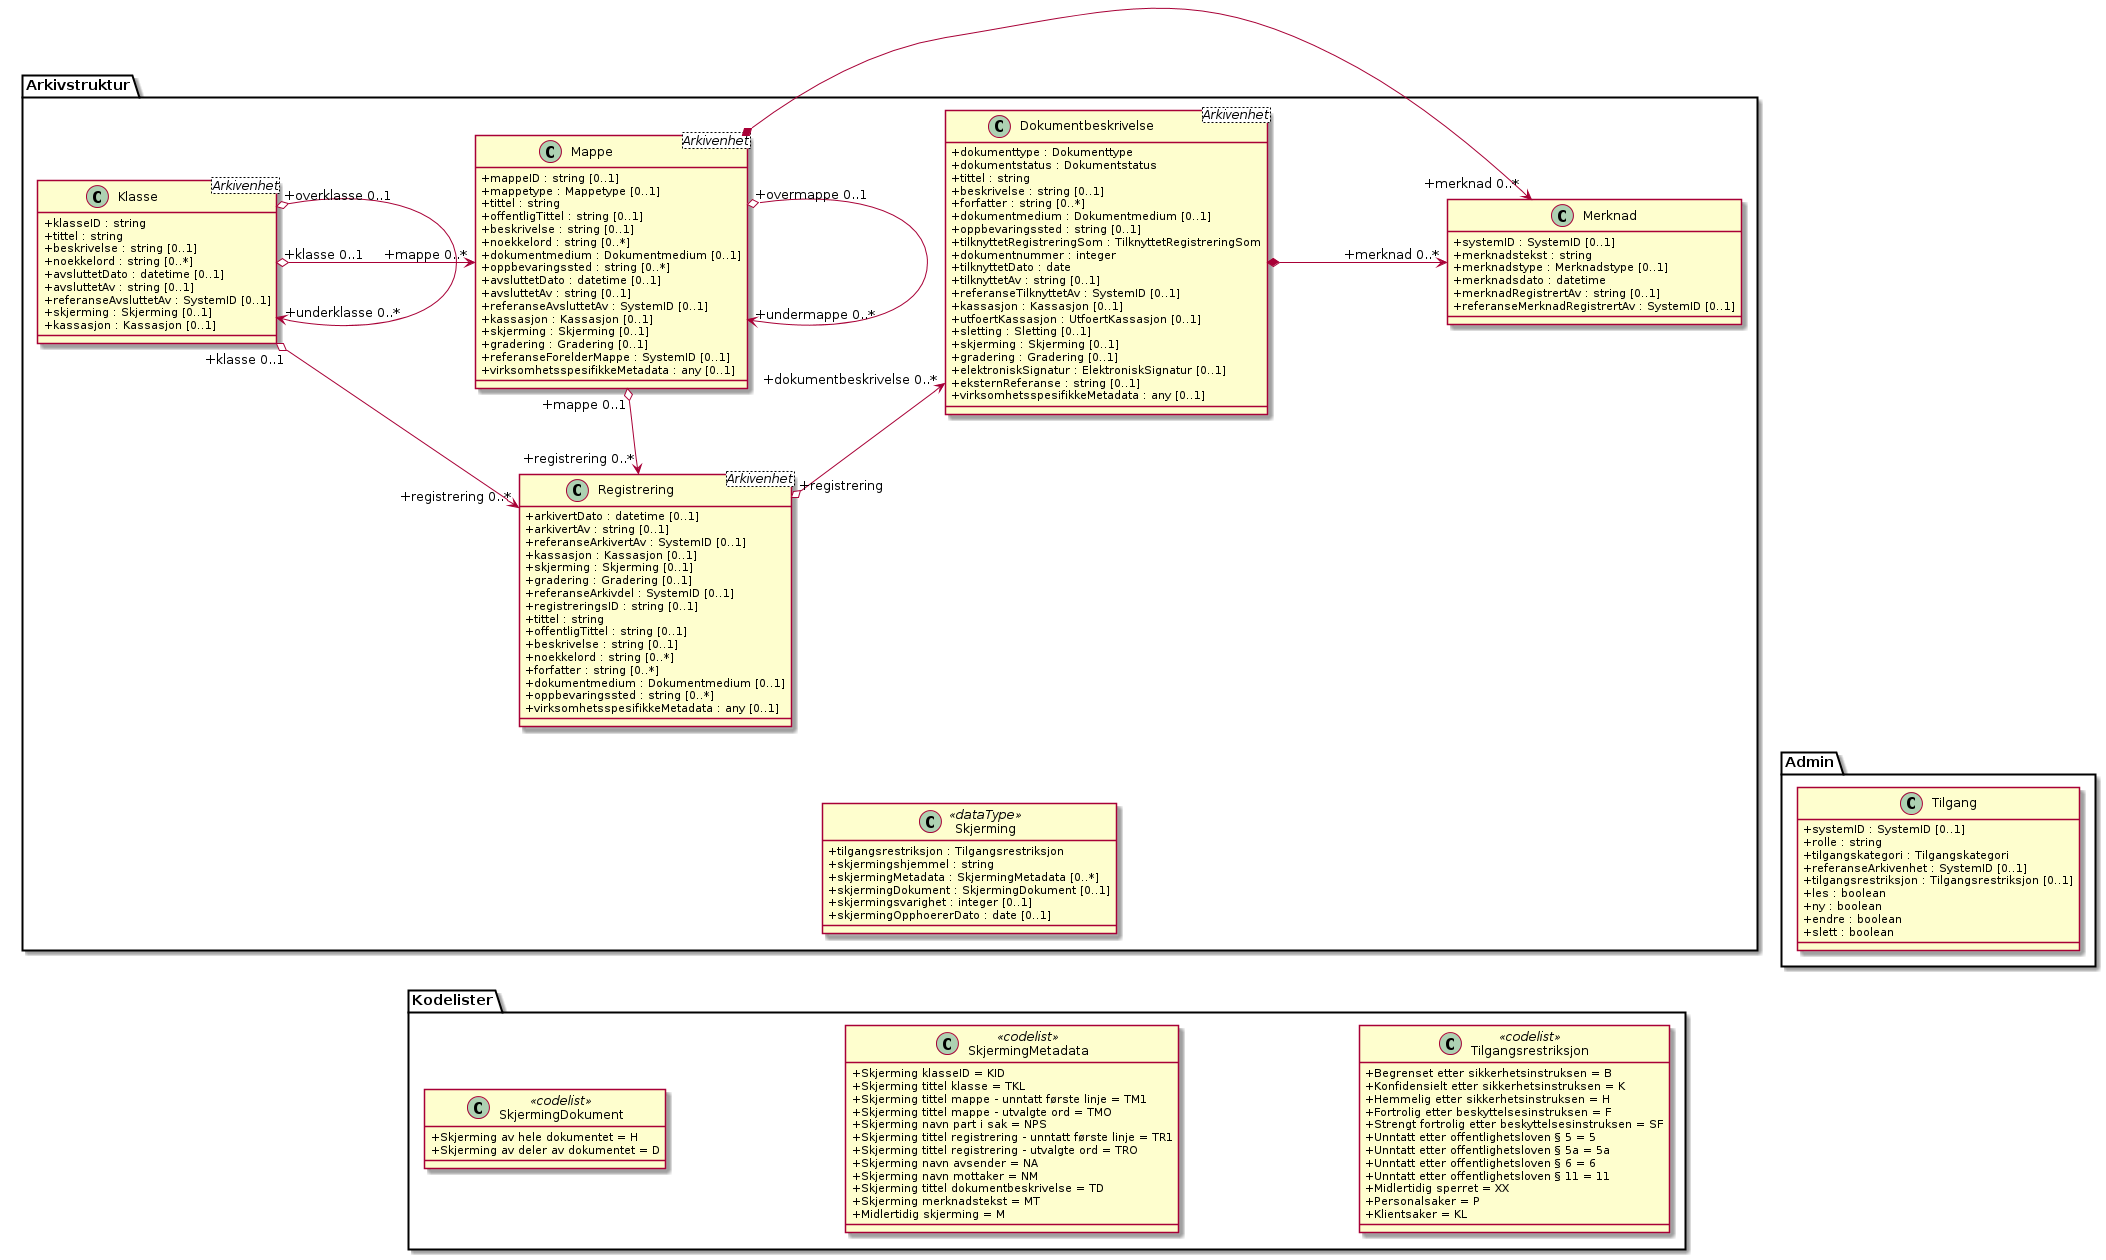
Task: Click the Mappe class title
Action: pos(592,152)
